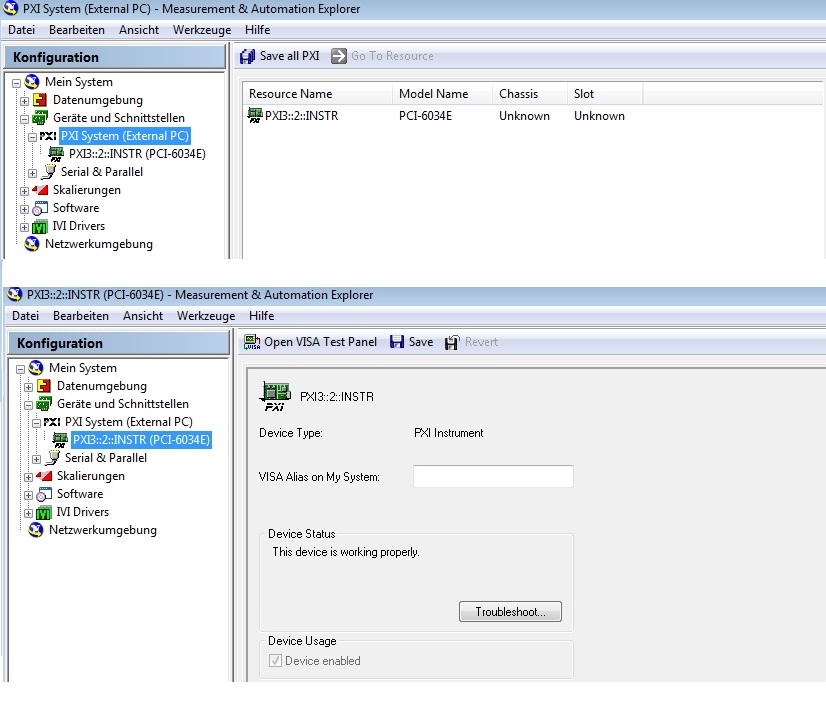Click Resource Name column header
This screenshot has height=720, width=826.
317,94
